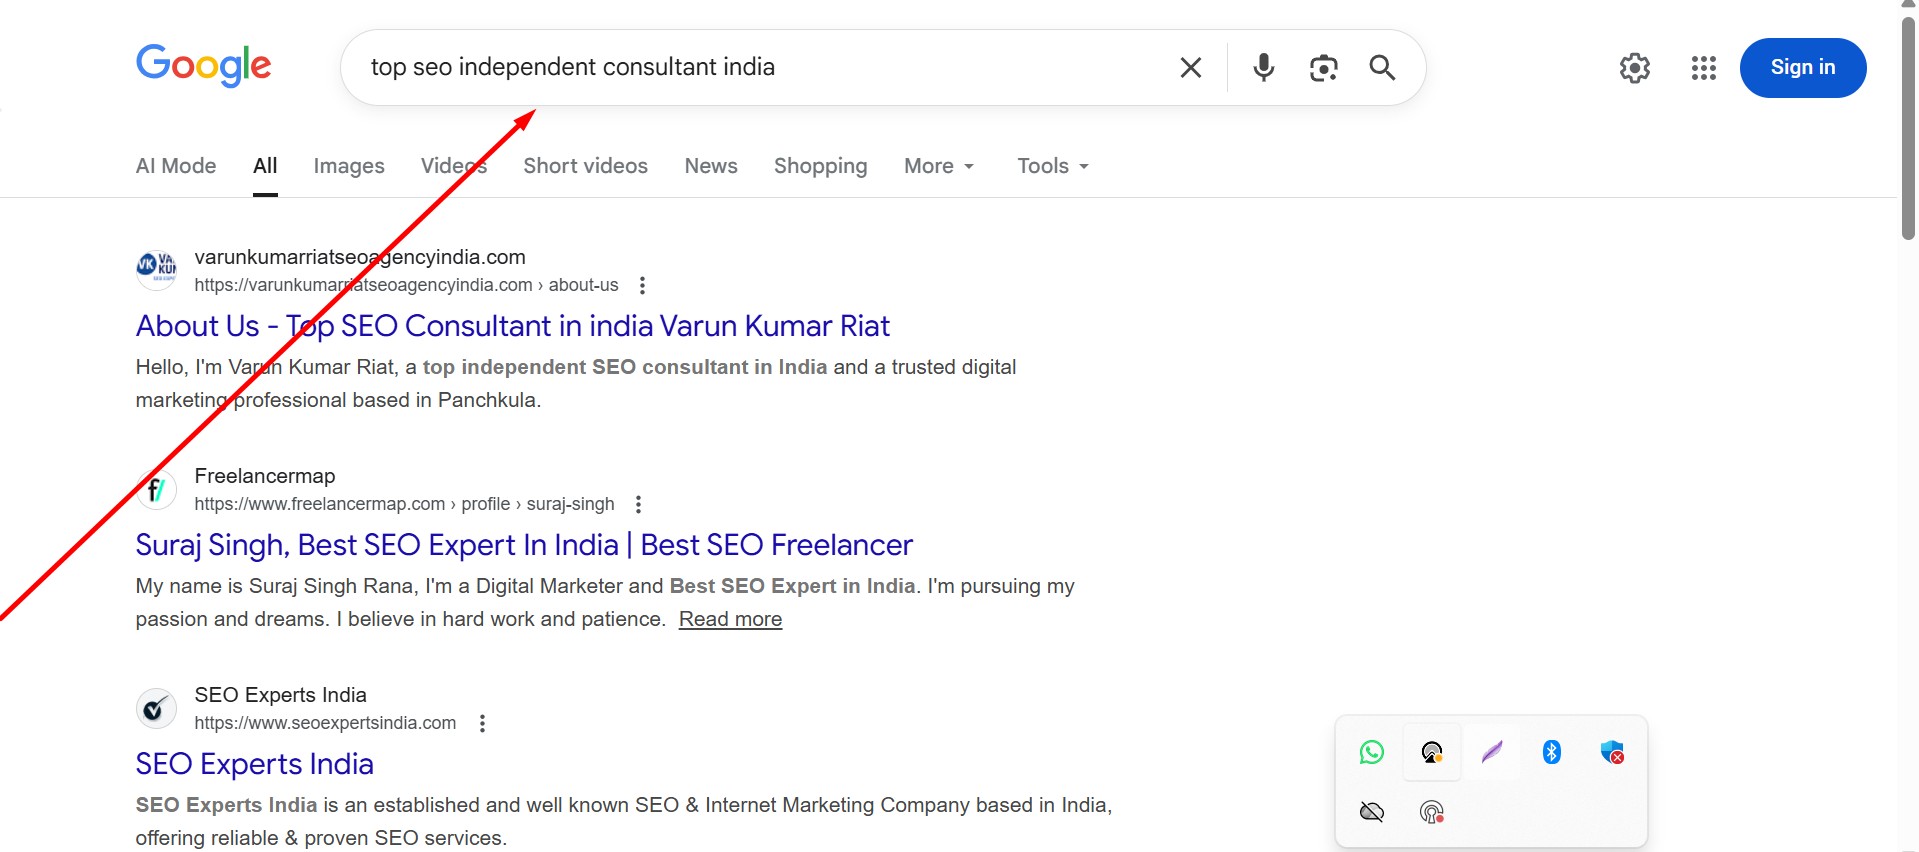1919x852 pixels.
Task: Click the 'SEO Experts India' site name text
Action: (280, 695)
